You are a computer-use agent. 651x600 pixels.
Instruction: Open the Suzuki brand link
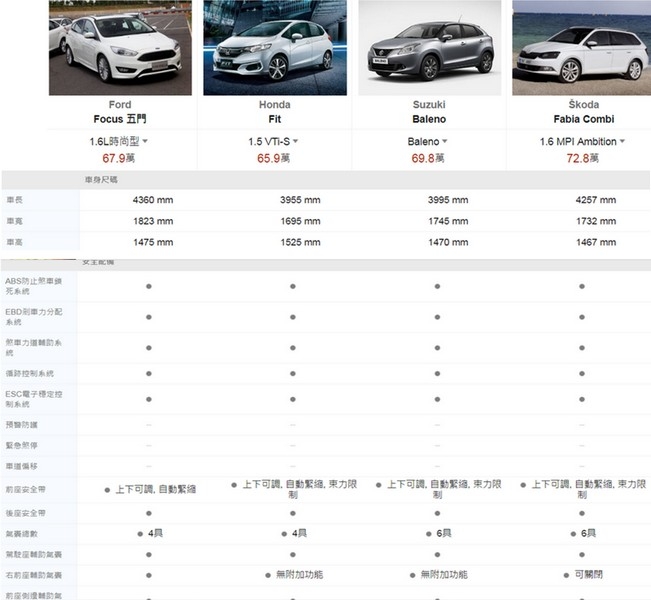tap(429, 105)
